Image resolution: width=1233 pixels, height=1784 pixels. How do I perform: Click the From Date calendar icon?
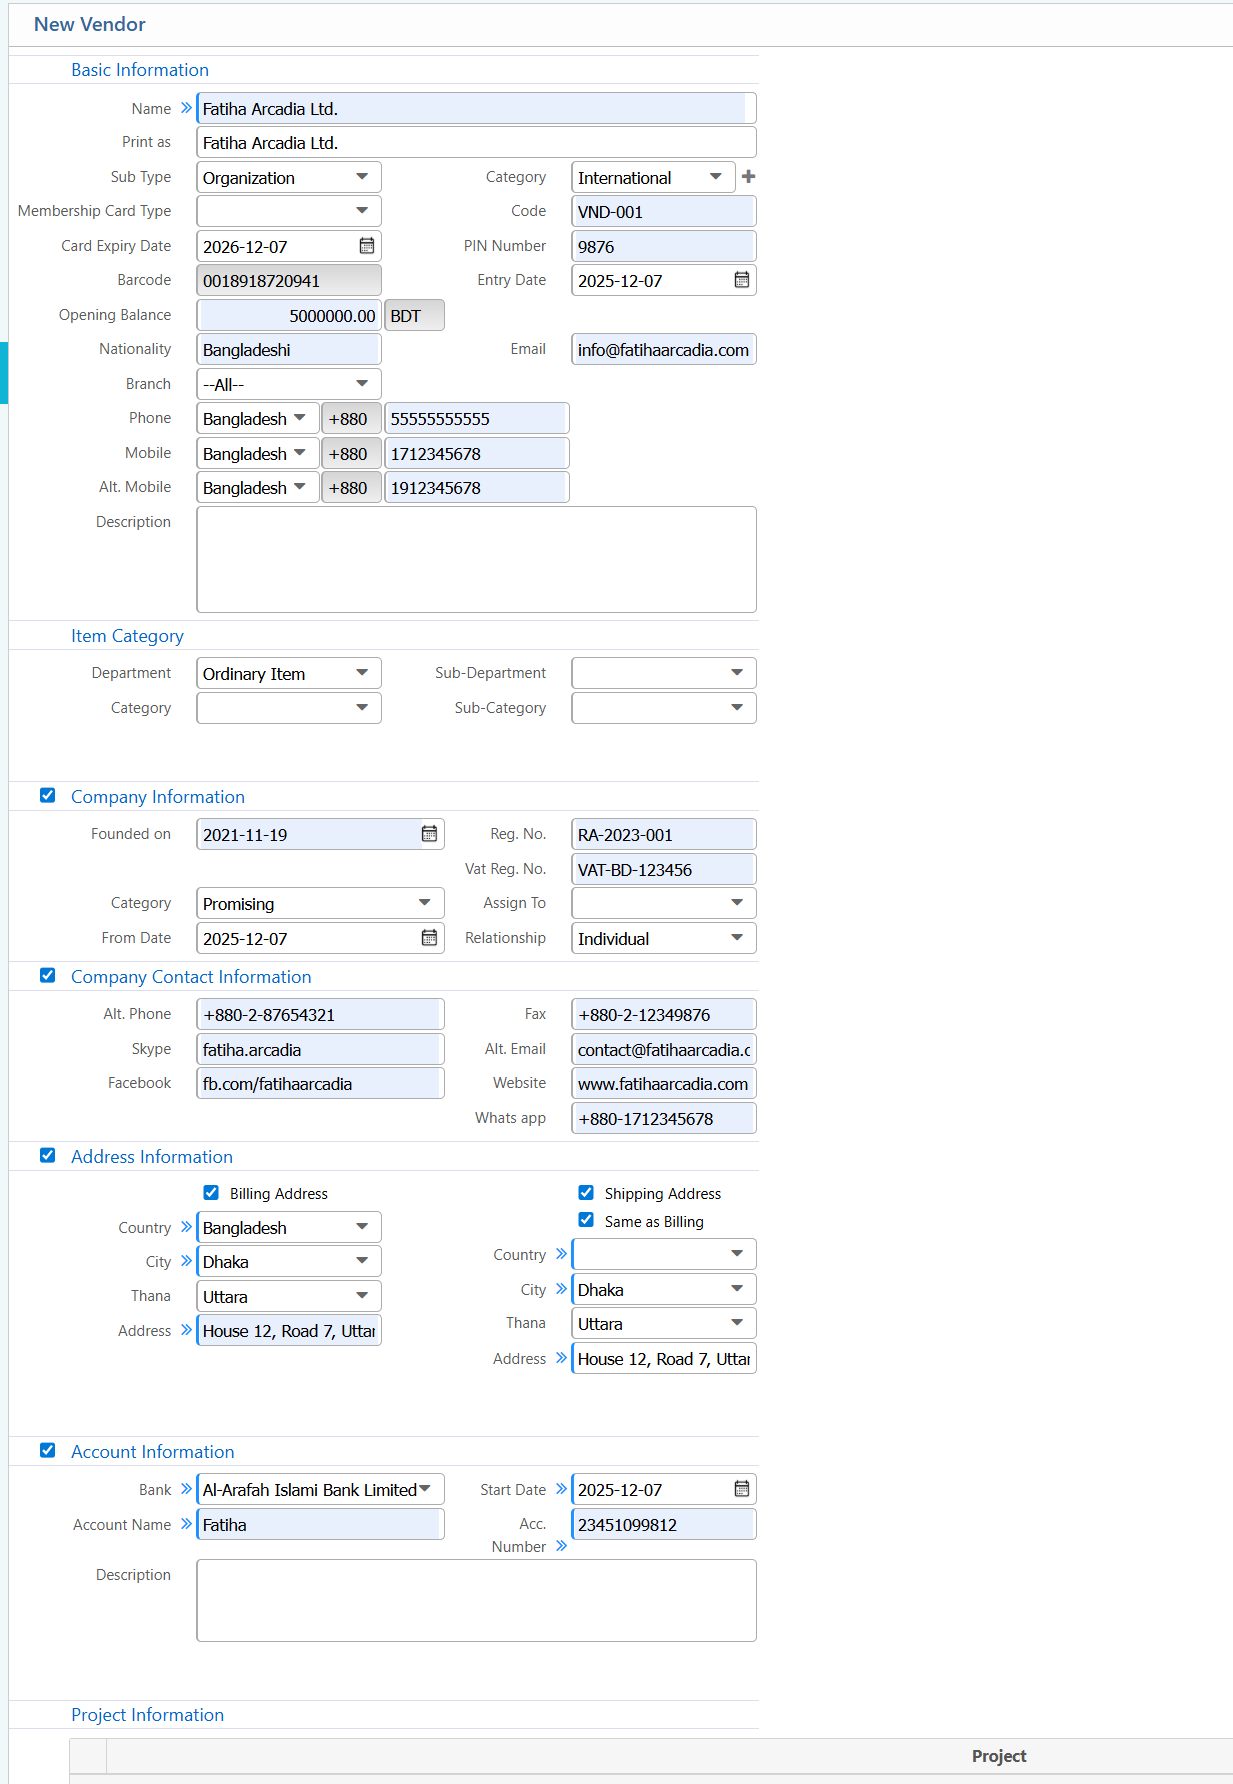tap(429, 938)
